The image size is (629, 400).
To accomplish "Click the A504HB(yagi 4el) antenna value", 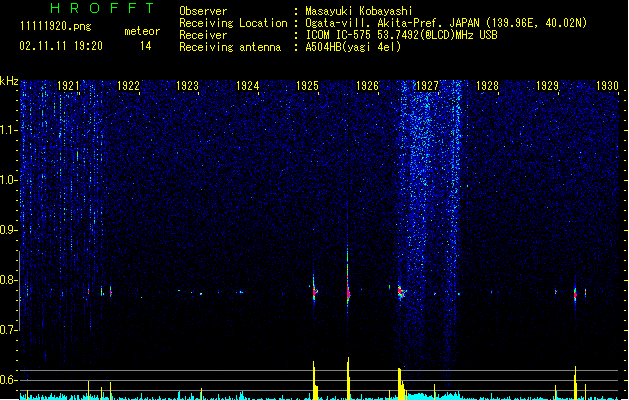I will tap(353, 47).
